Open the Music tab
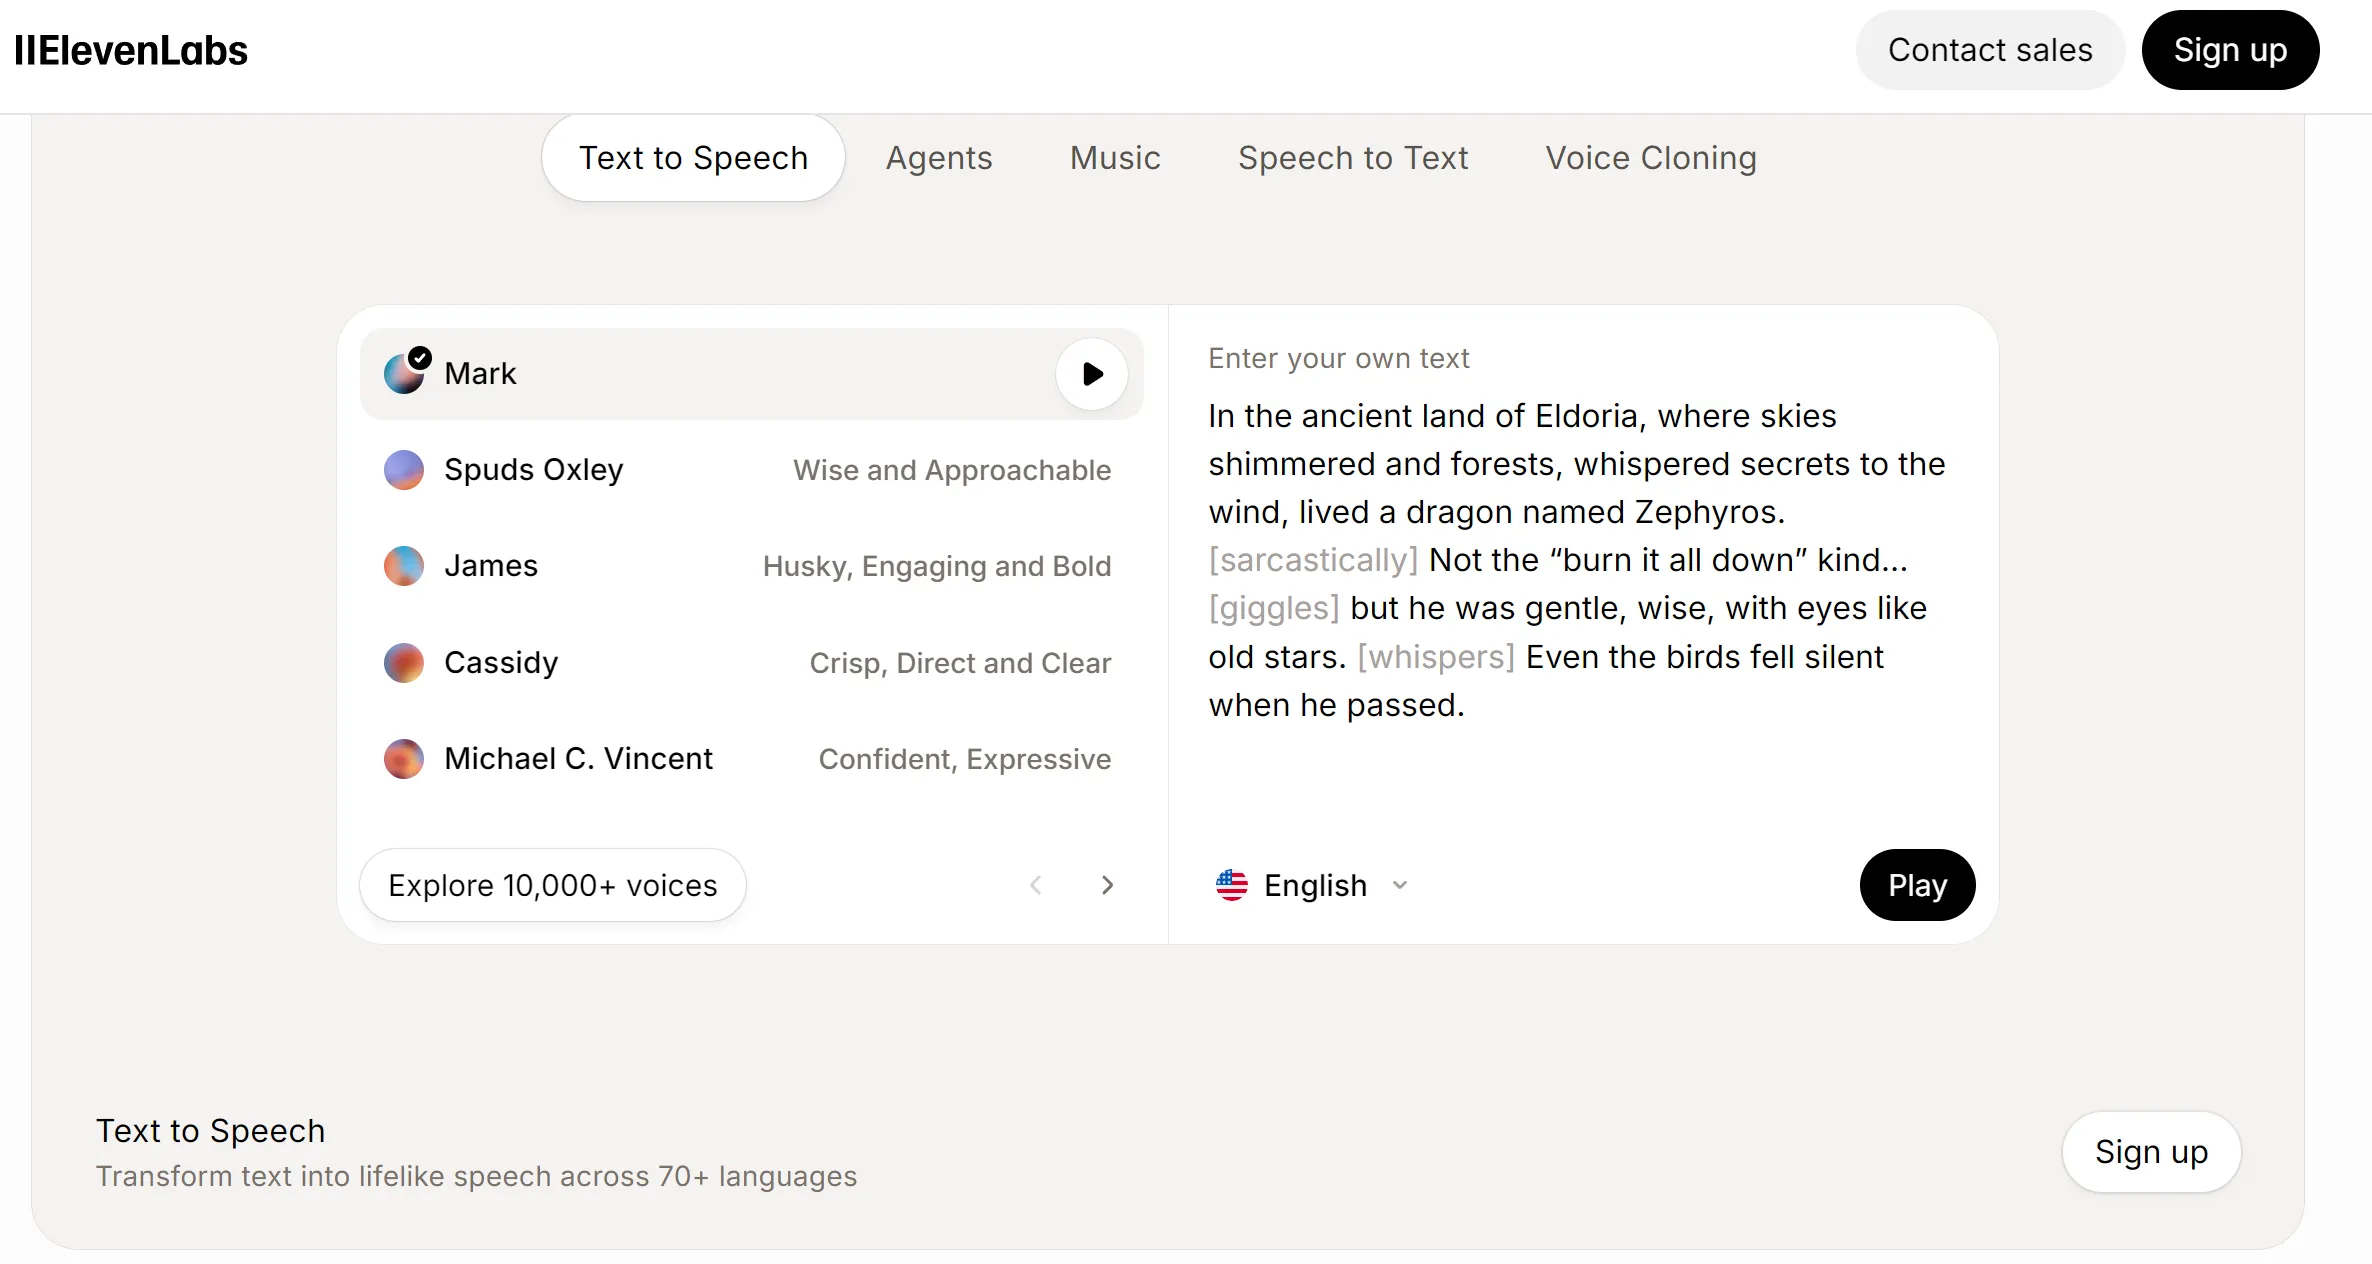This screenshot has width=2372, height=1264. coord(1114,157)
